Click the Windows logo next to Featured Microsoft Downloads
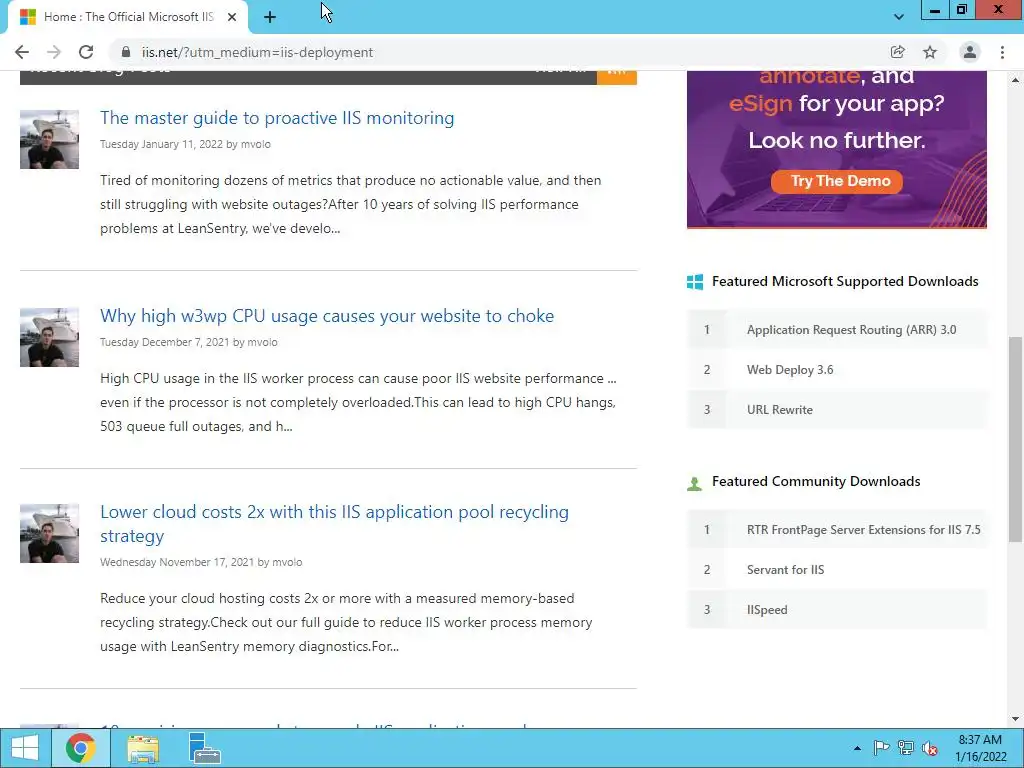This screenshot has width=1024, height=768. click(x=695, y=281)
